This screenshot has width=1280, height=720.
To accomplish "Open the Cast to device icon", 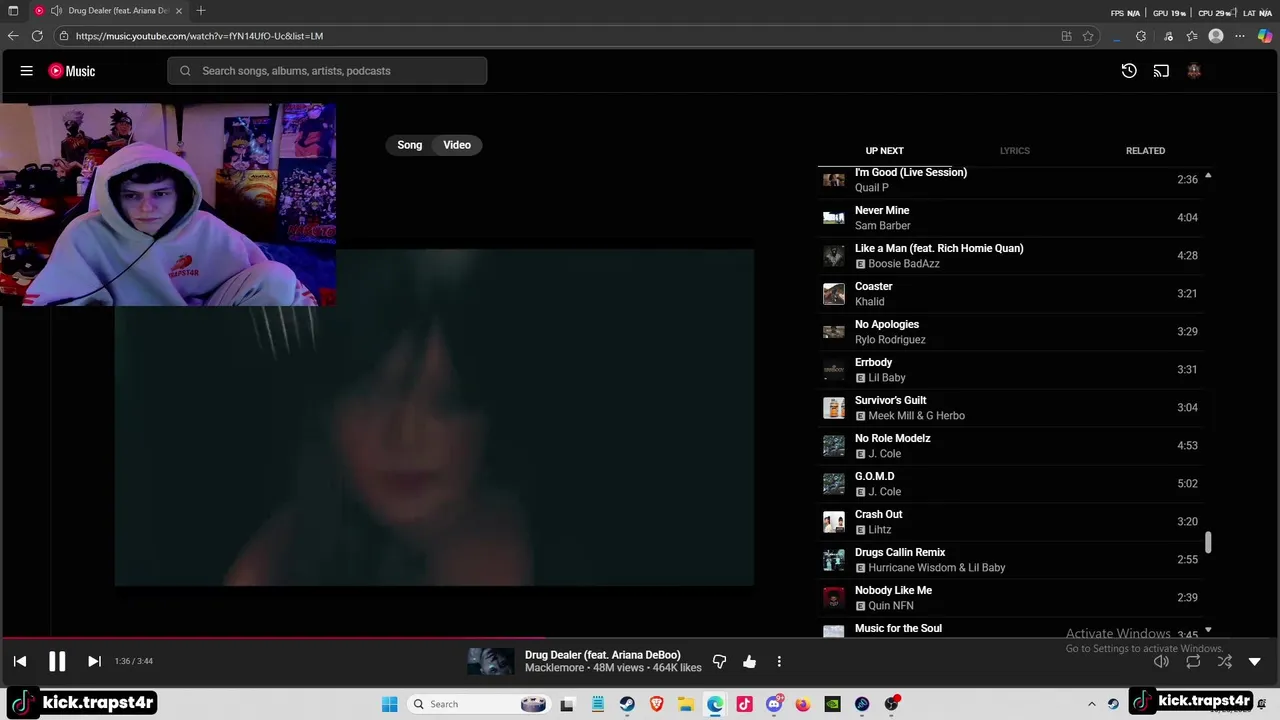I will click(x=1161, y=71).
